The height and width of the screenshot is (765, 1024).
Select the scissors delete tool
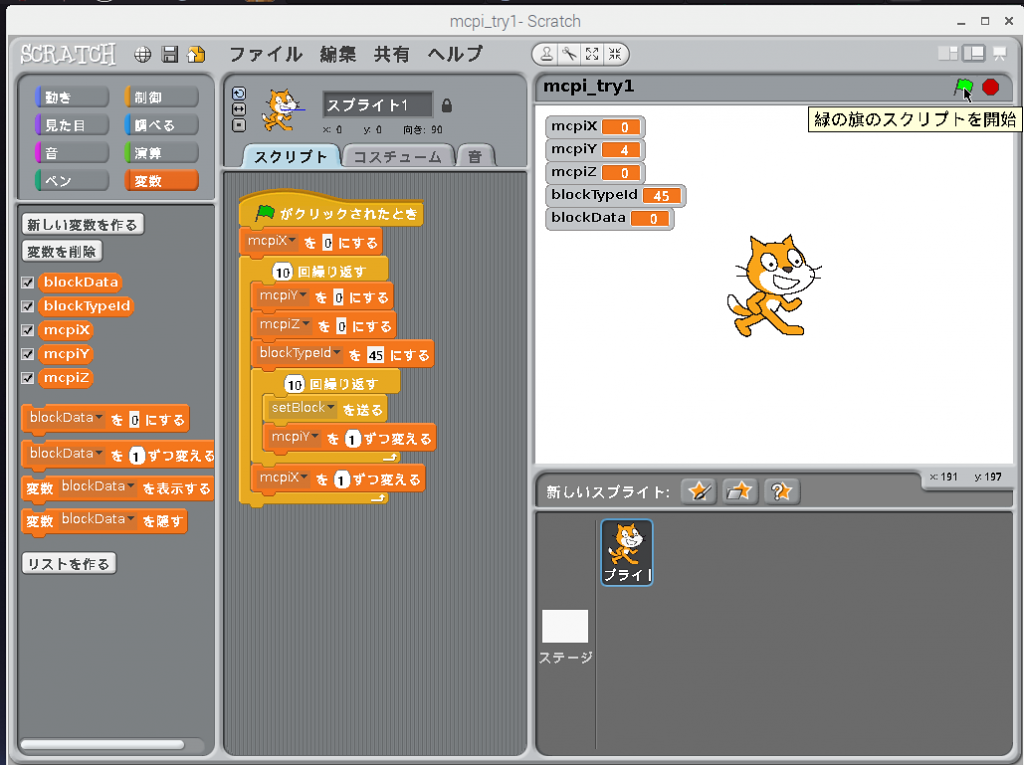569,54
